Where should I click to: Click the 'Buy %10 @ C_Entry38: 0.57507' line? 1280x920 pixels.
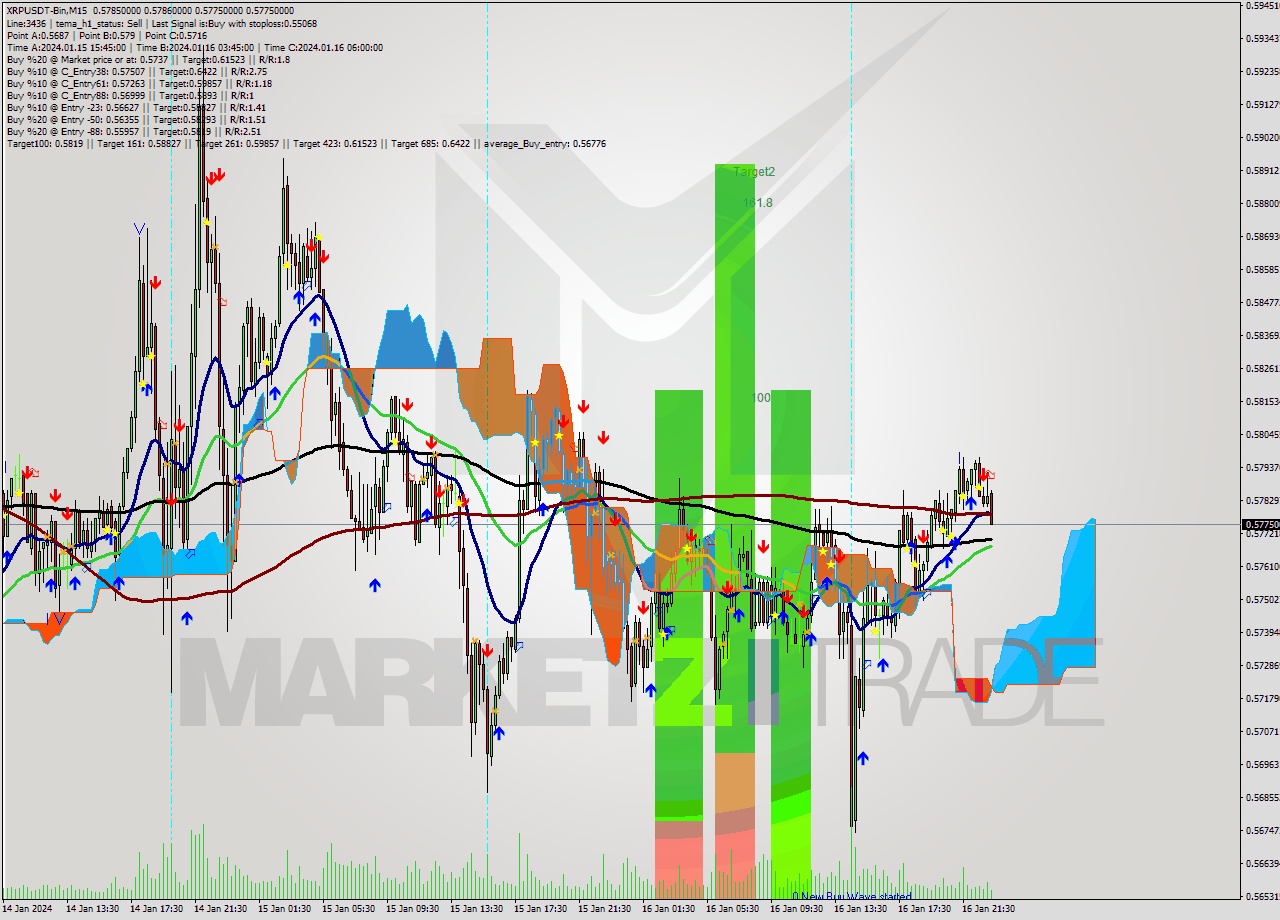click(x=137, y=71)
